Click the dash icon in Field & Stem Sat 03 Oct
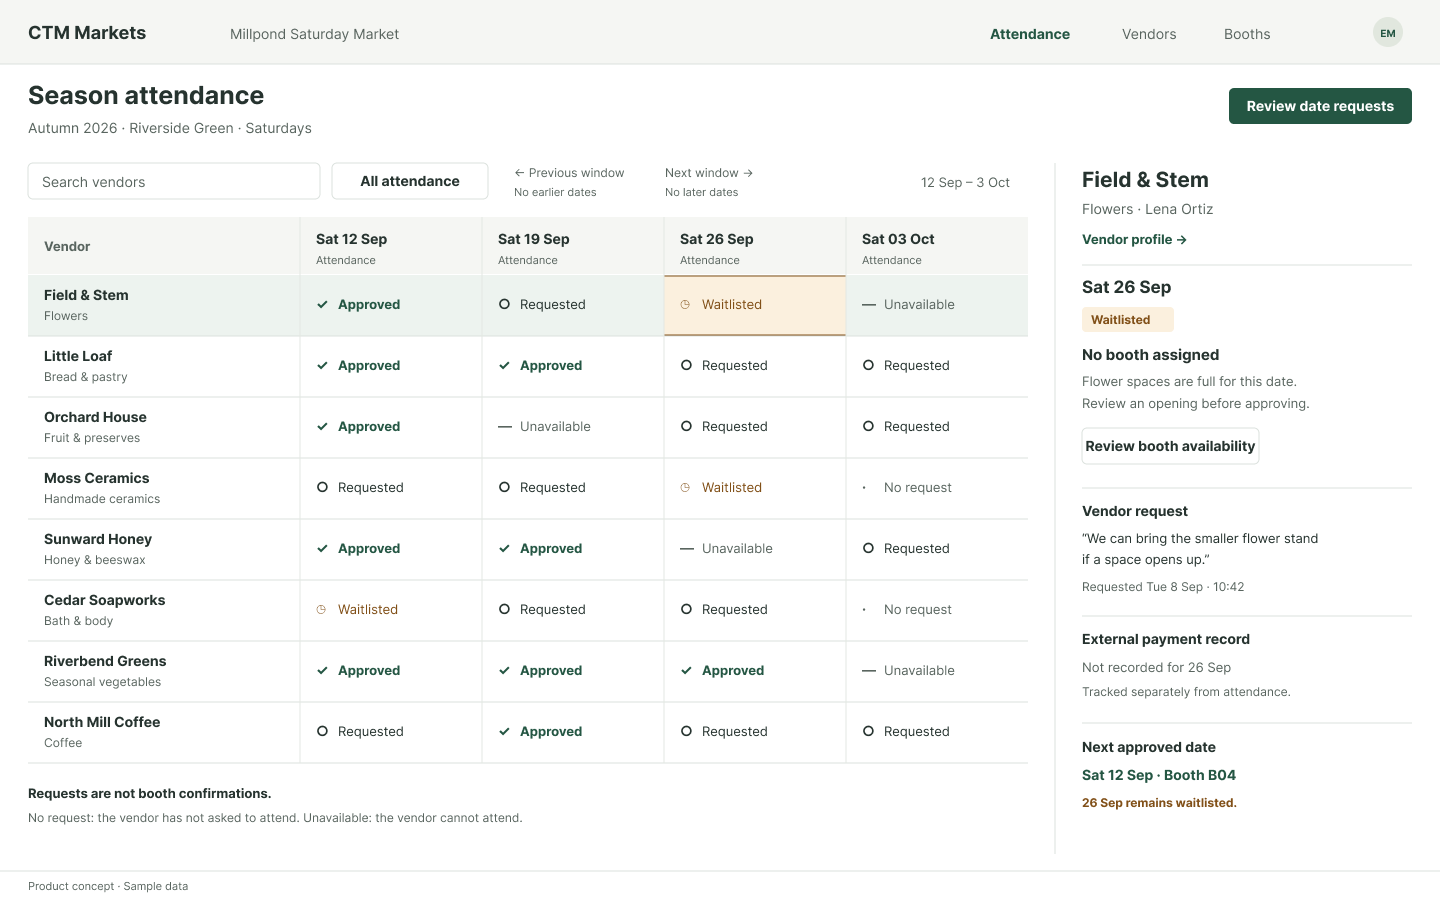 [x=869, y=305]
